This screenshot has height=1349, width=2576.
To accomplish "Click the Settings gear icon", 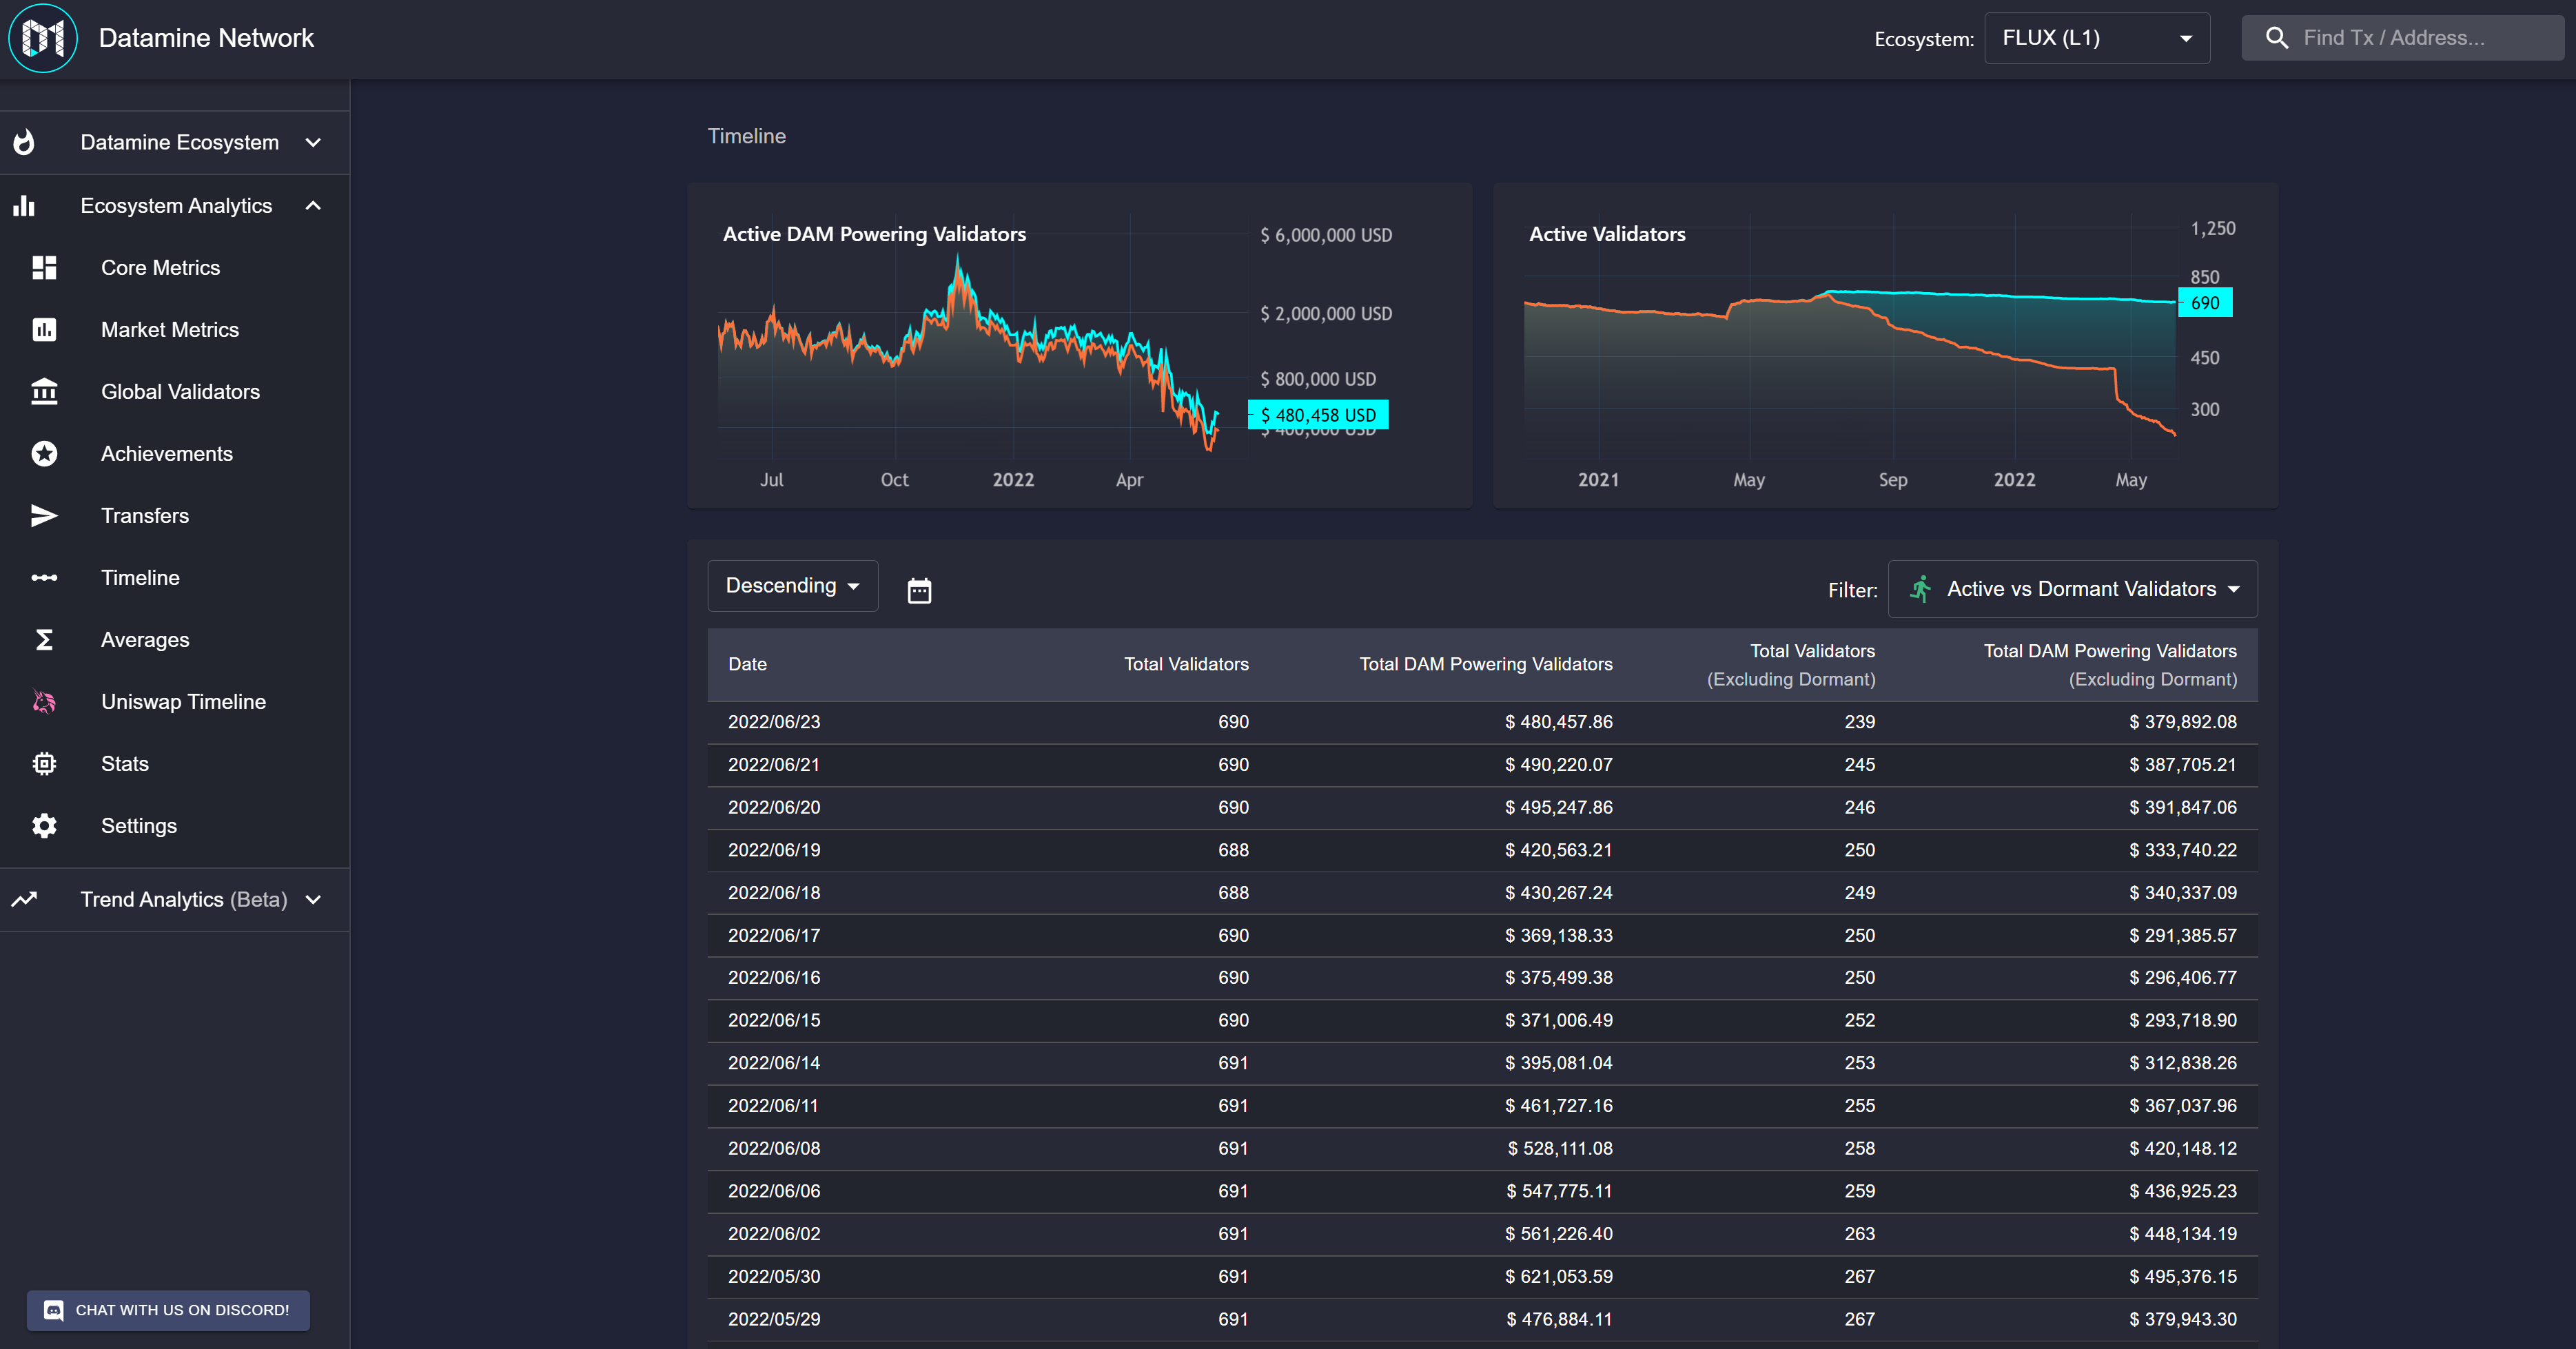I will tap(44, 826).
